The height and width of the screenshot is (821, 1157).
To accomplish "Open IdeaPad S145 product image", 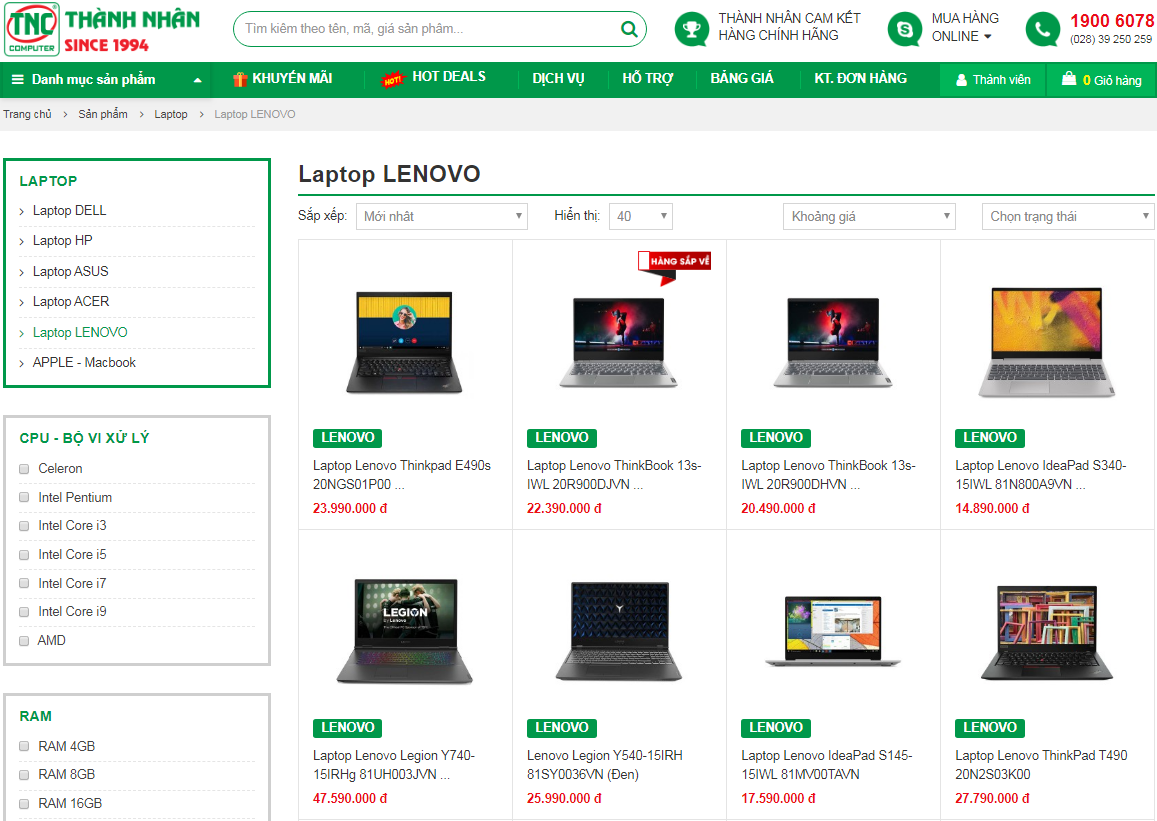I will 833,631.
